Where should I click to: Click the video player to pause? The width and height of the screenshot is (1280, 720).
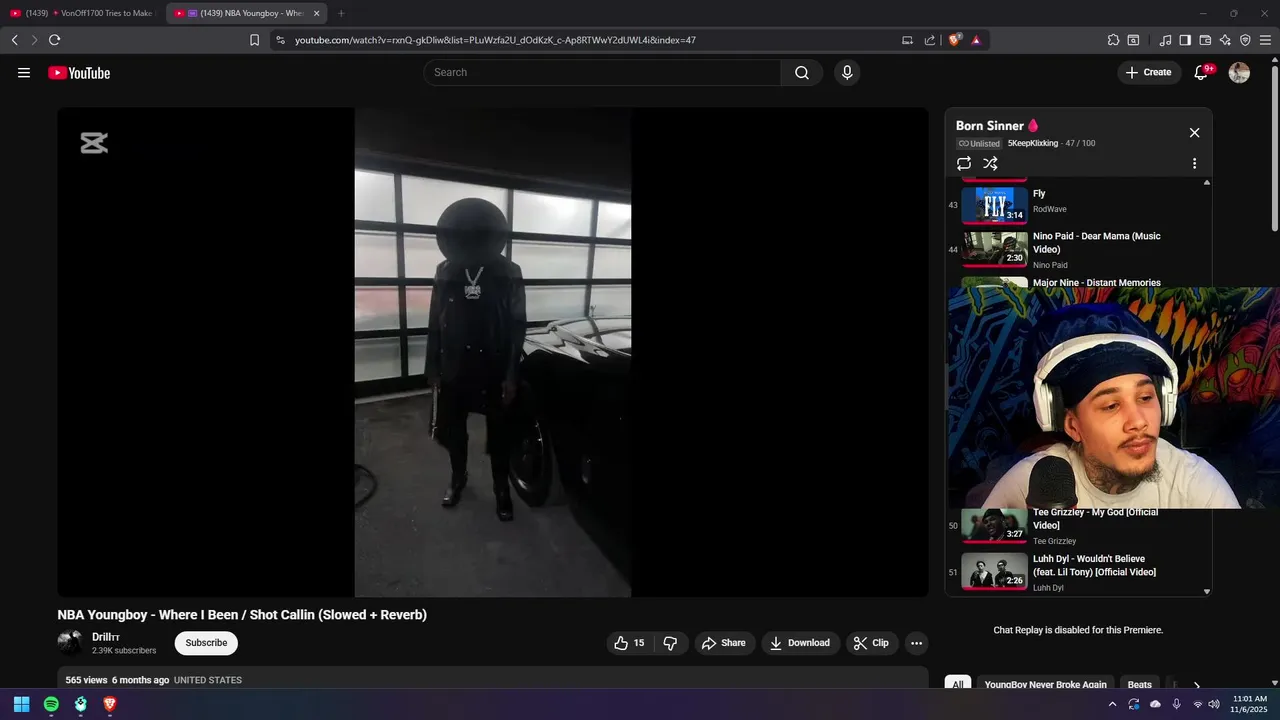[x=493, y=352]
